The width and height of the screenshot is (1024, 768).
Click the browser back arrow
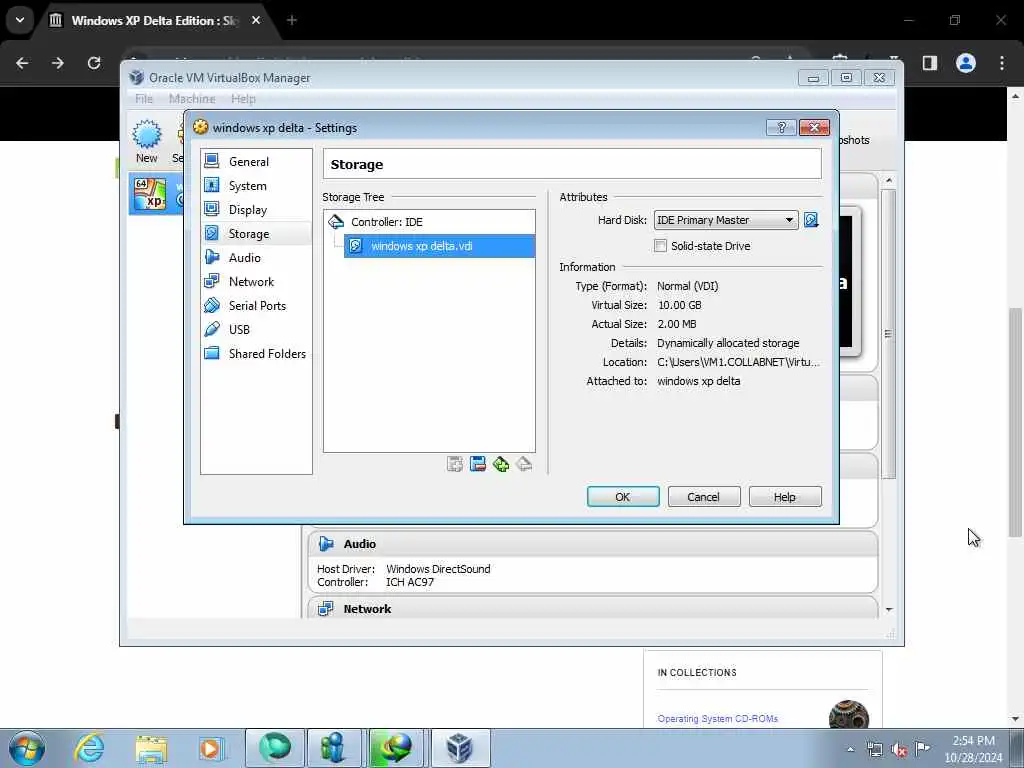pyautogui.click(x=22, y=63)
